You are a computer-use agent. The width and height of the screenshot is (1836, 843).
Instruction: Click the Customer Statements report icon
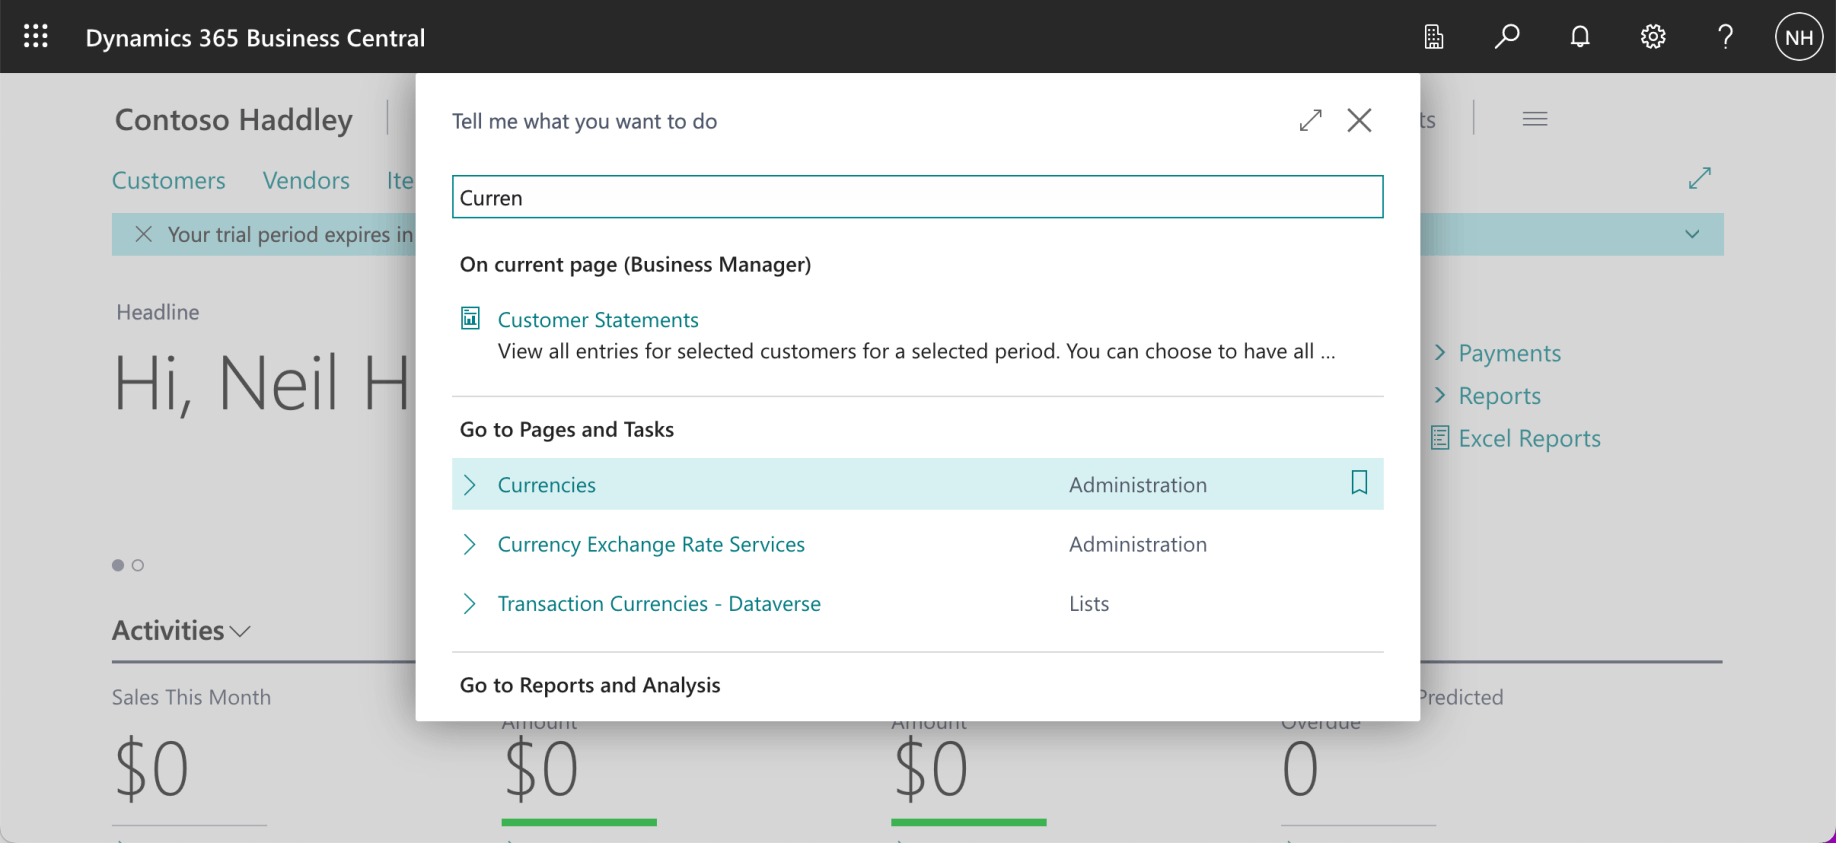(x=470, y=318)
